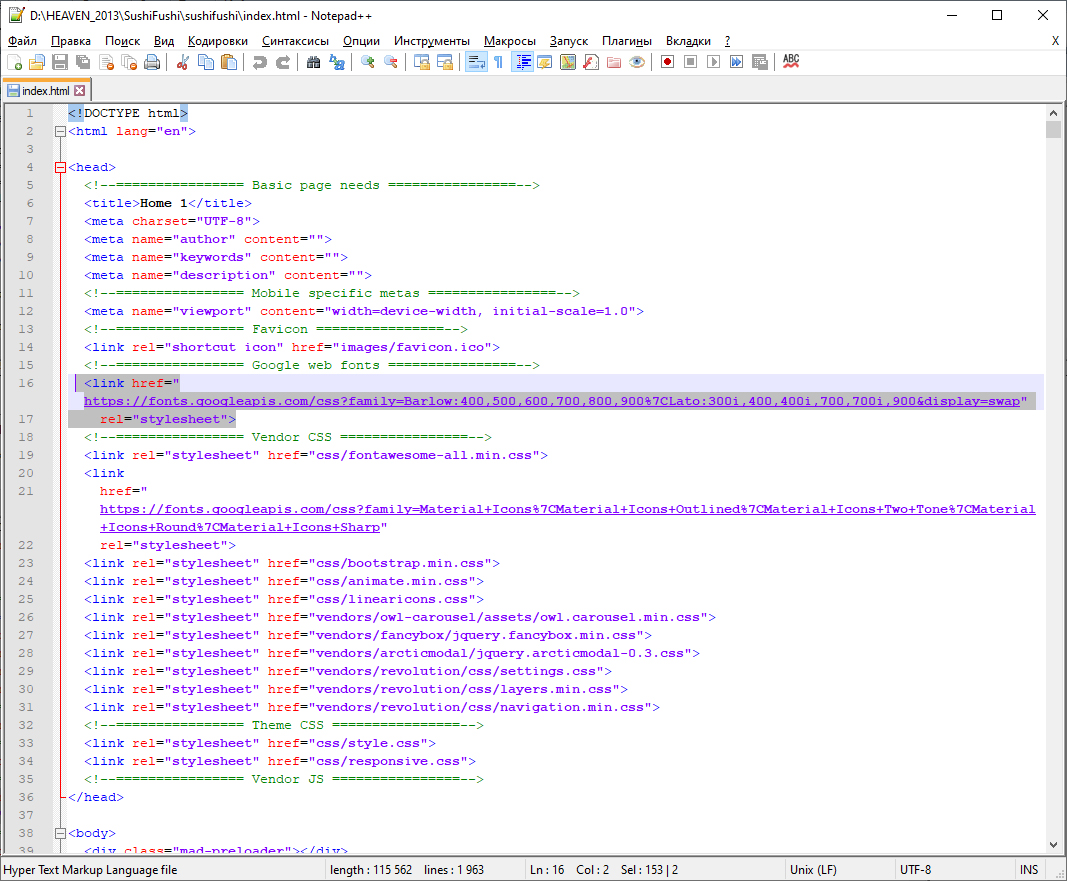Collapse the html tag fold marker
The height and width of the screenshot is (881, 1067).
(60, 132)
